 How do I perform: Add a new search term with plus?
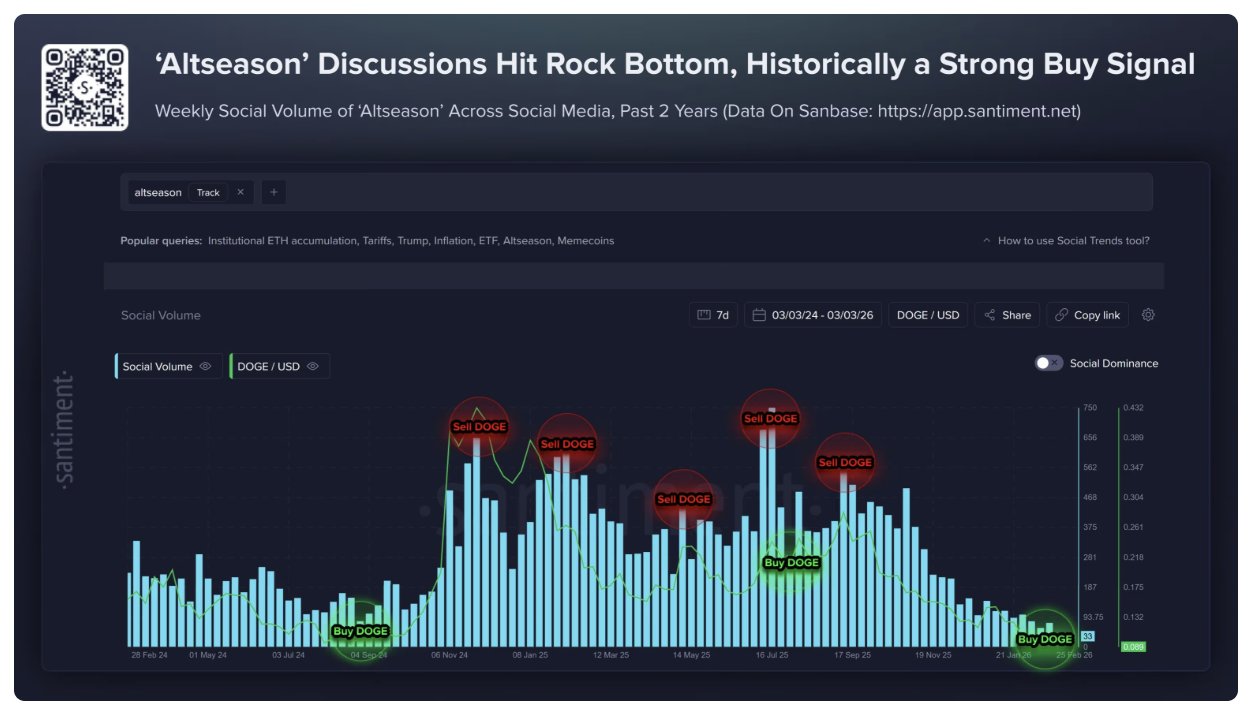coord(273,193)
